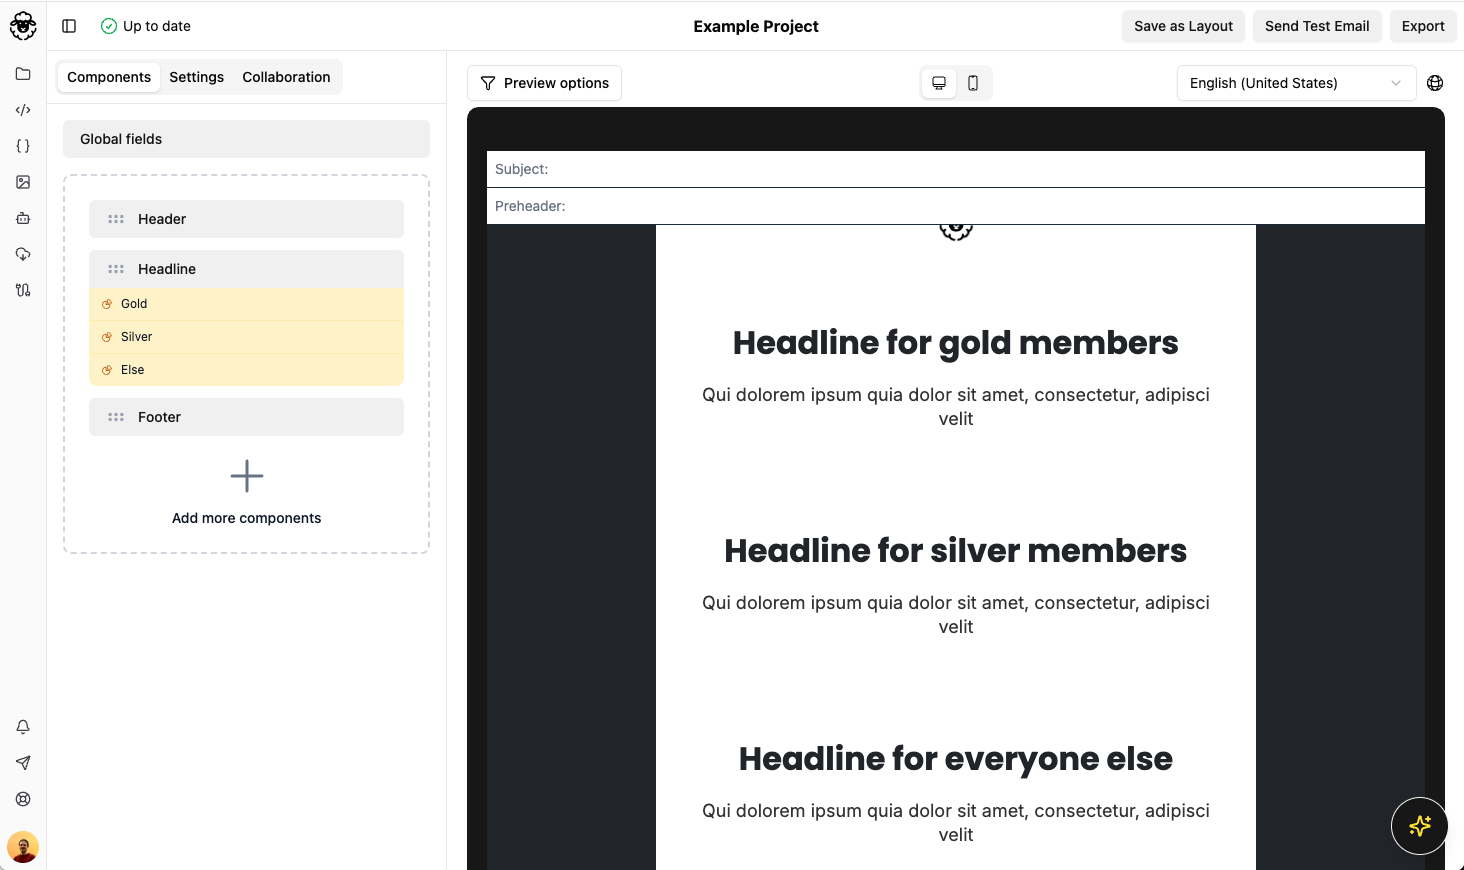Click the Preheader input field
The width and height of the screenshot is (1464, 870).
tap(956, 206)
